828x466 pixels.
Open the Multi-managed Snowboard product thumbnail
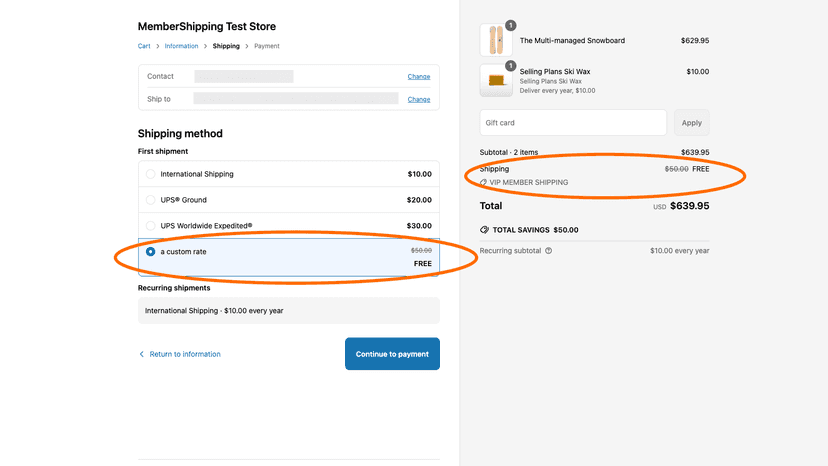pyautogui.click(x=496, y=40)
